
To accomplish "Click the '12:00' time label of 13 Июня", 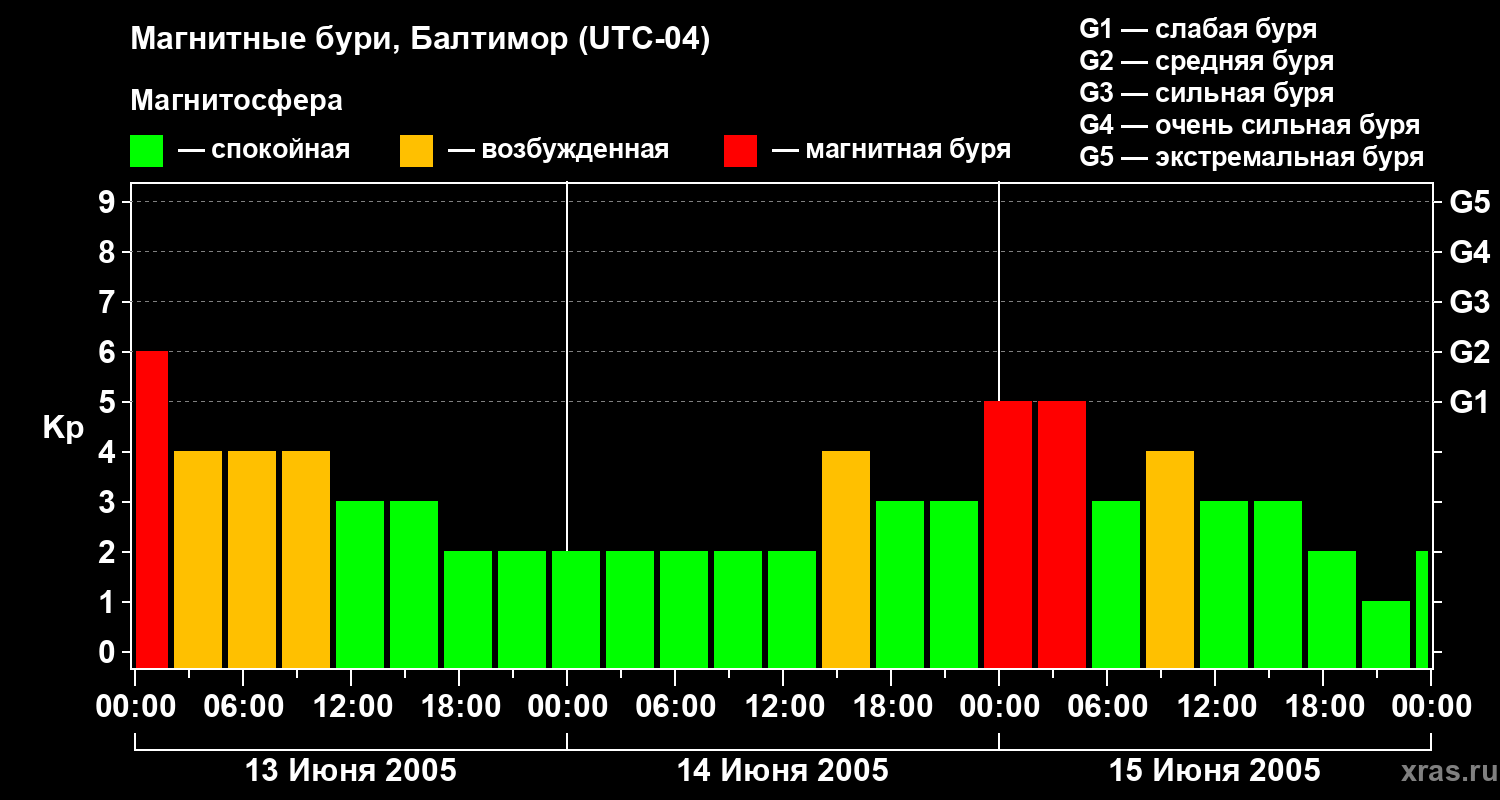I will (351, 707).
